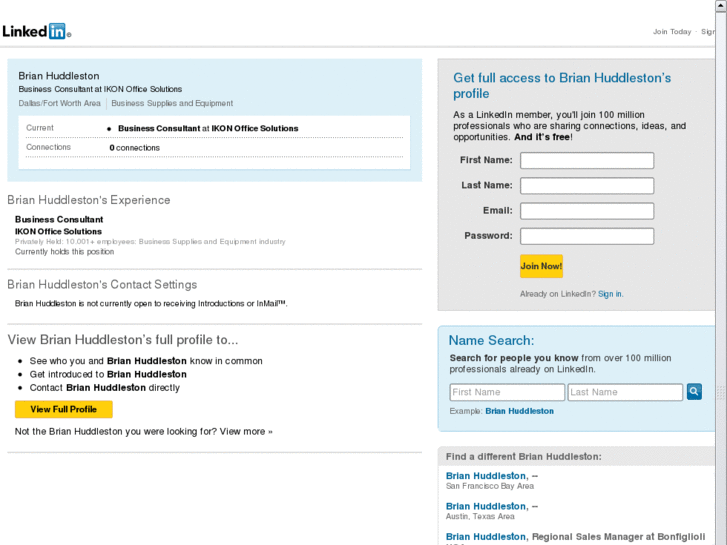
Task: Open the Sign in link below Join Now
Action: (x=610, y=294)
